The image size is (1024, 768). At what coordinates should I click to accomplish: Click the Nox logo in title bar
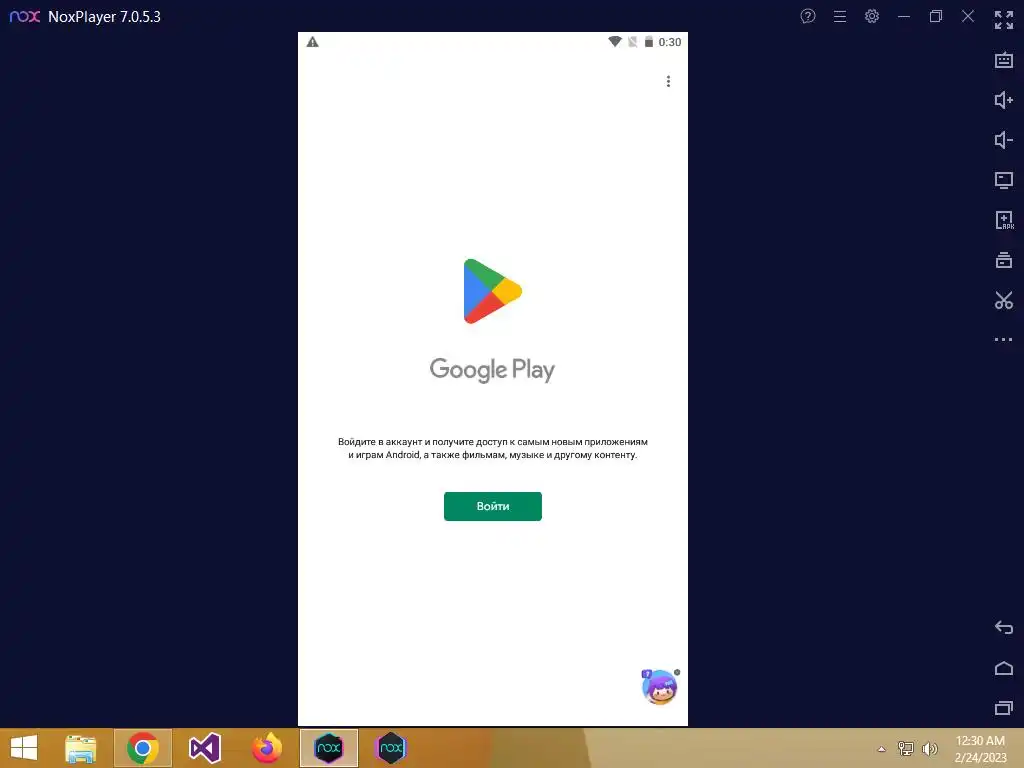tap(25, 16)
